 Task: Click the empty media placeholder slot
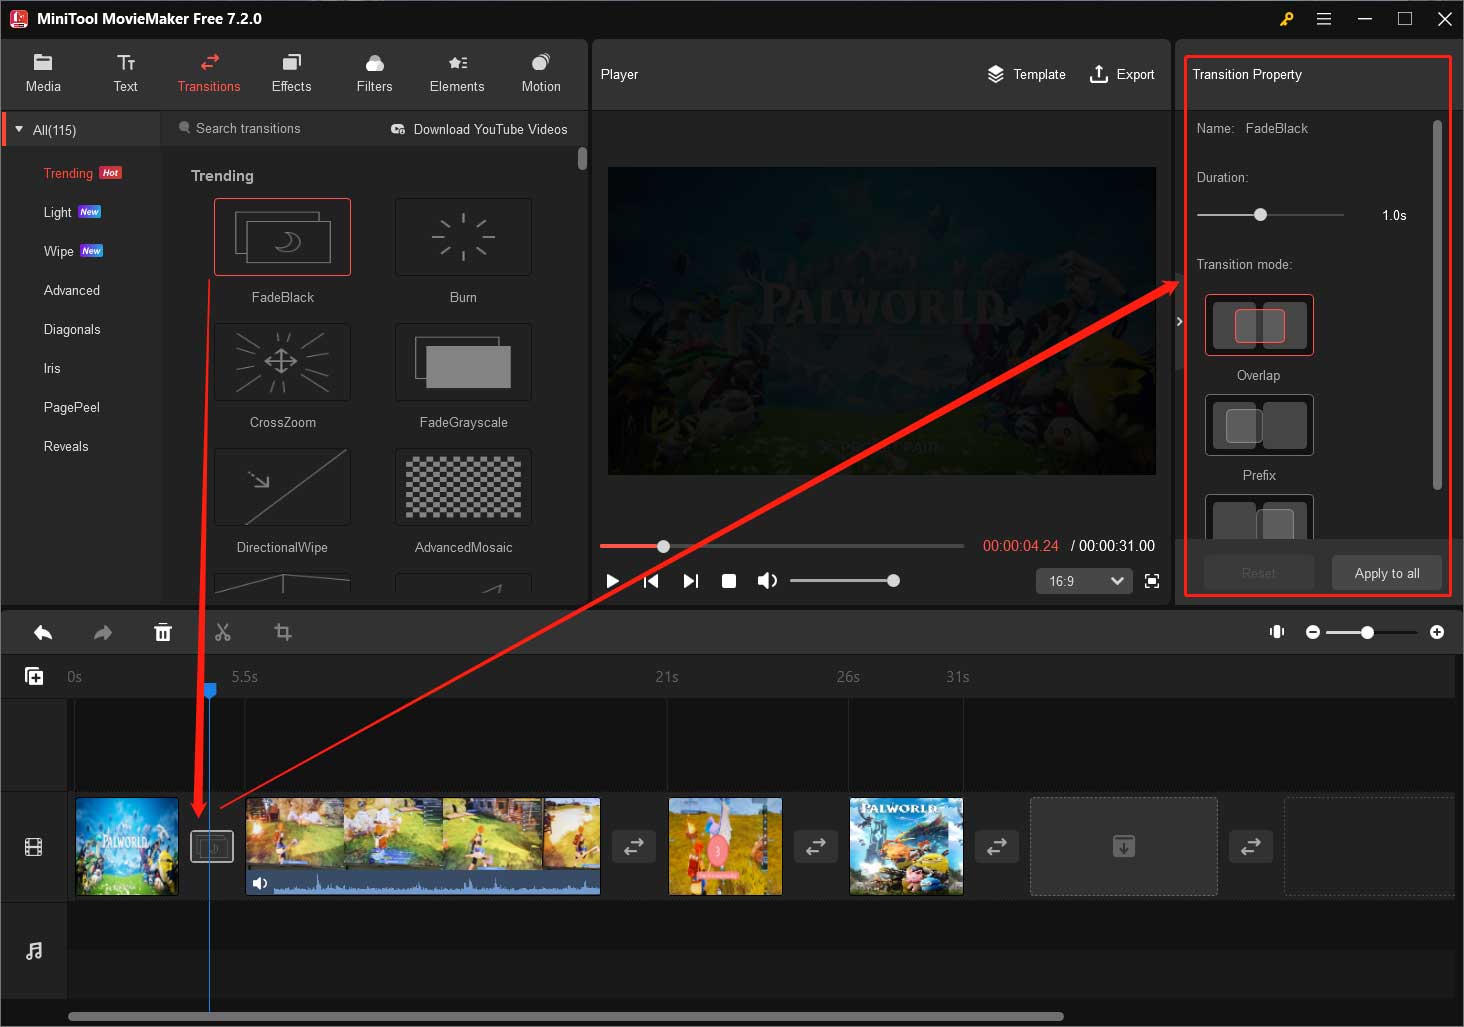[x=1124, y=846]
